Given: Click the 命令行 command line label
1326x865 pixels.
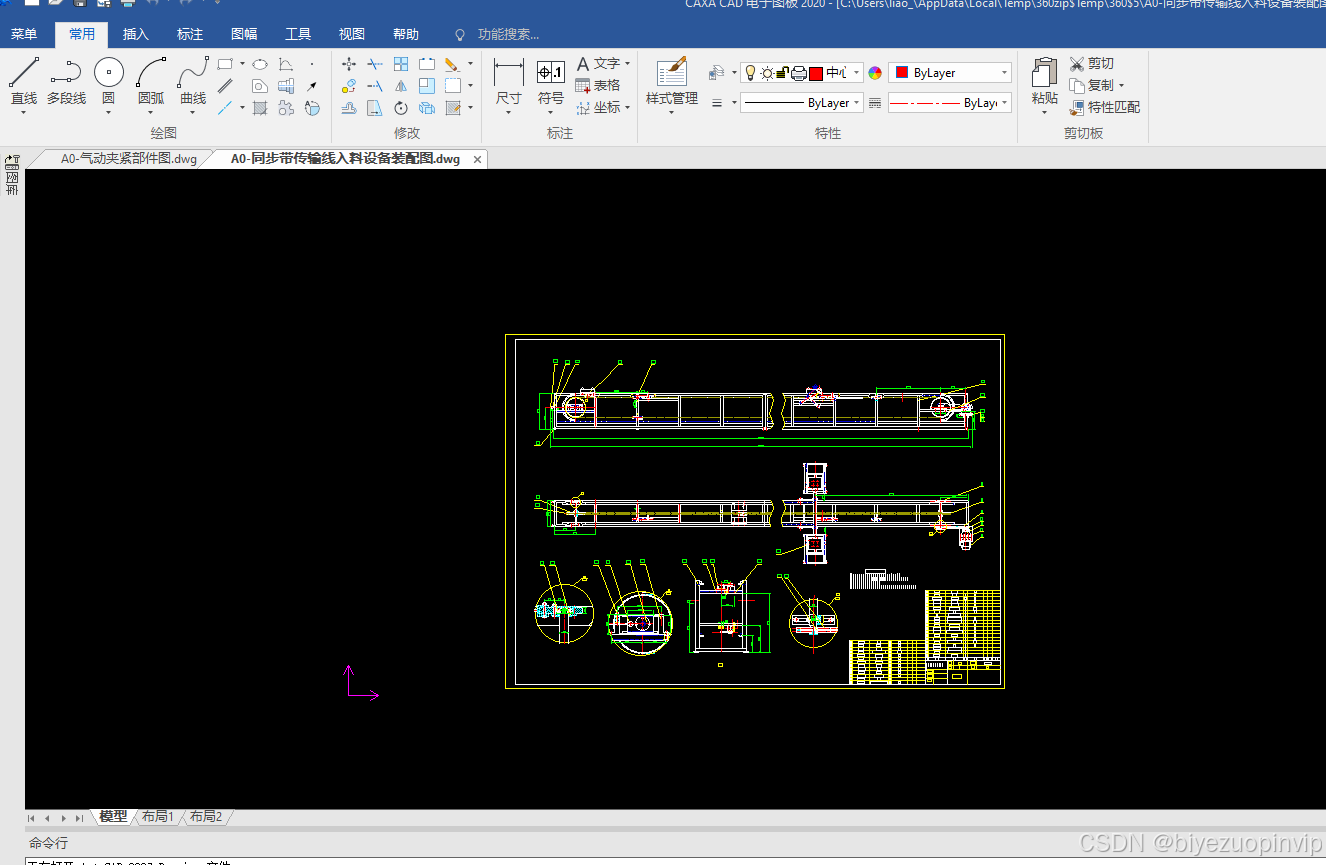Looking at the screenshot, I should (x=49, y=843).
